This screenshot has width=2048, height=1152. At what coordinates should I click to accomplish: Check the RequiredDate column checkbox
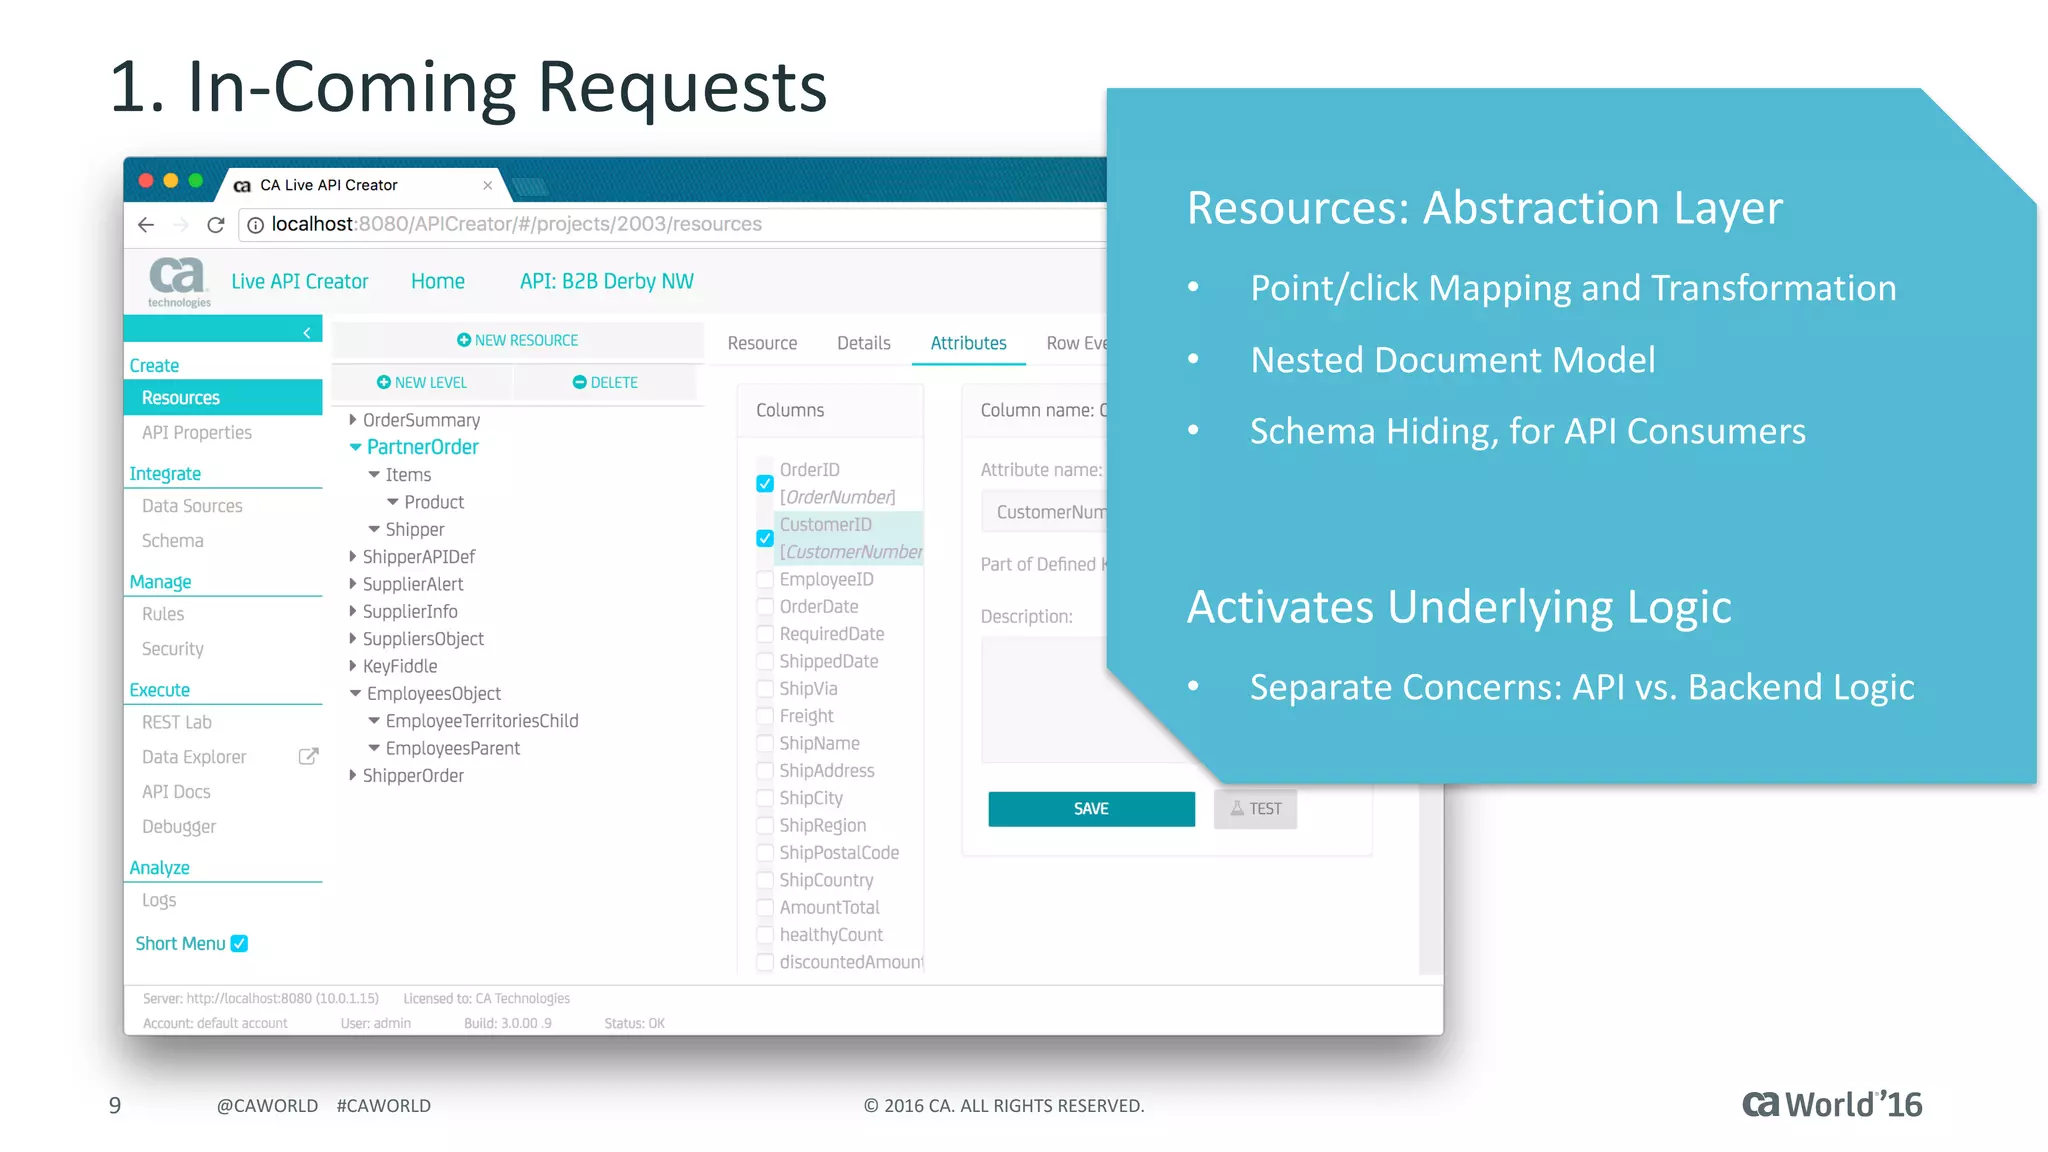(x=765, y=634)
